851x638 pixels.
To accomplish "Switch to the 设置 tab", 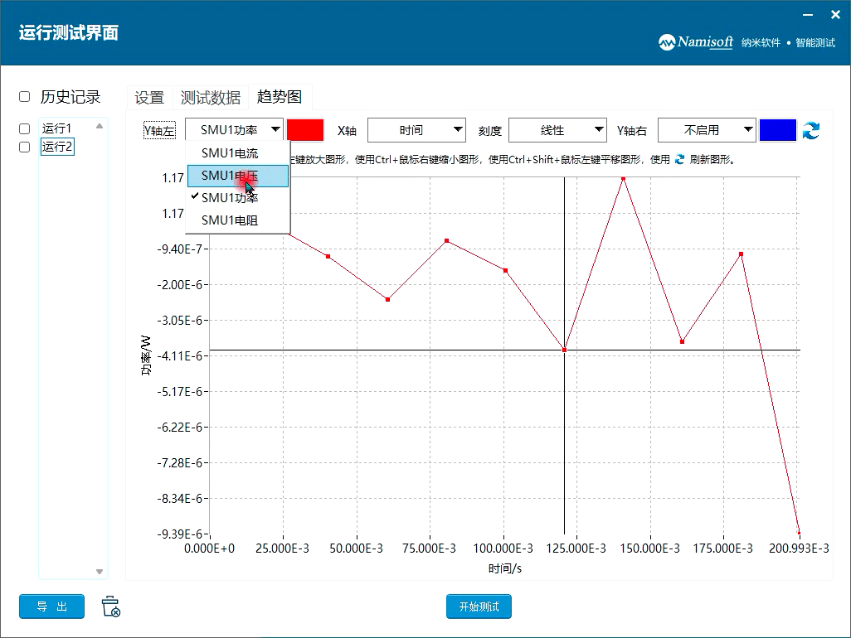I will click(x=148, y=96).
